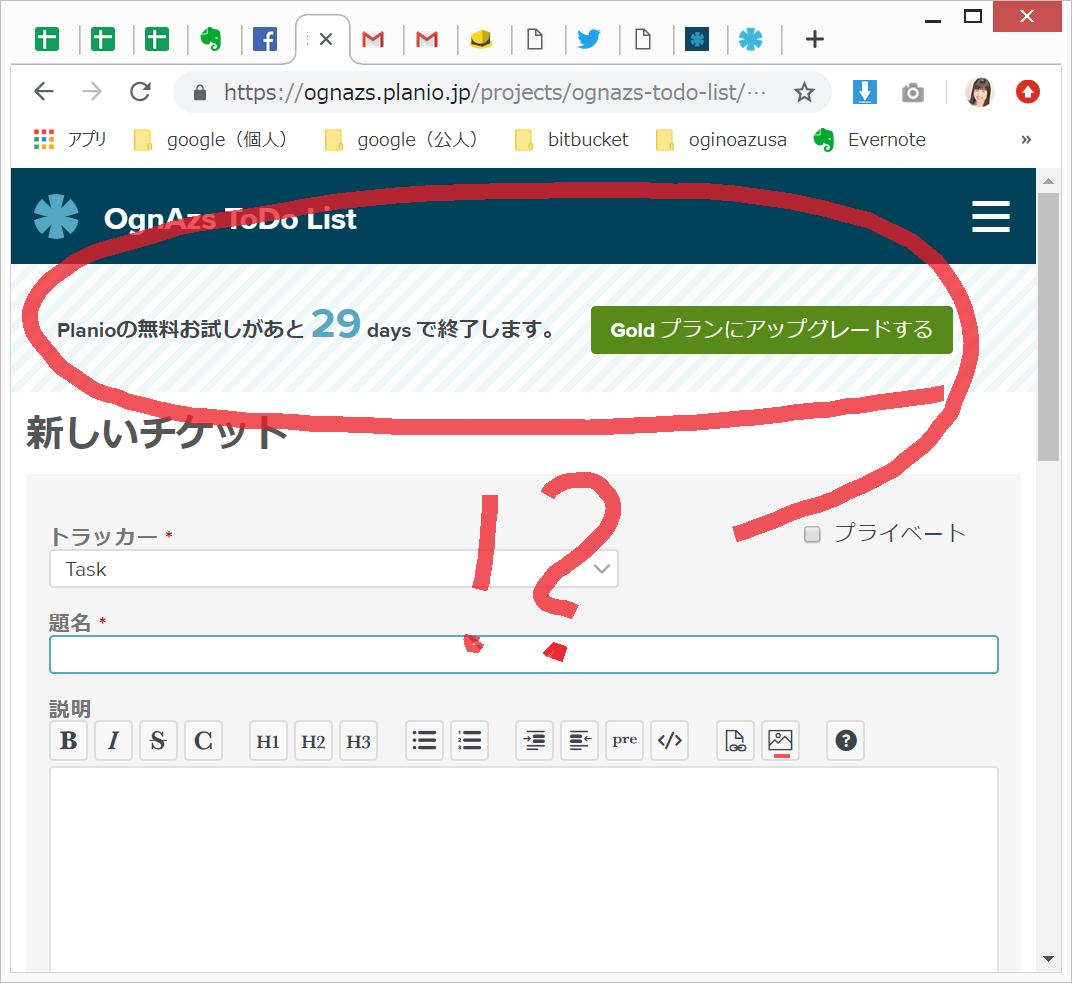Click inside the 説明 description text area
The height and width of the screenshot is (983, 1072).
pos(524,869)
